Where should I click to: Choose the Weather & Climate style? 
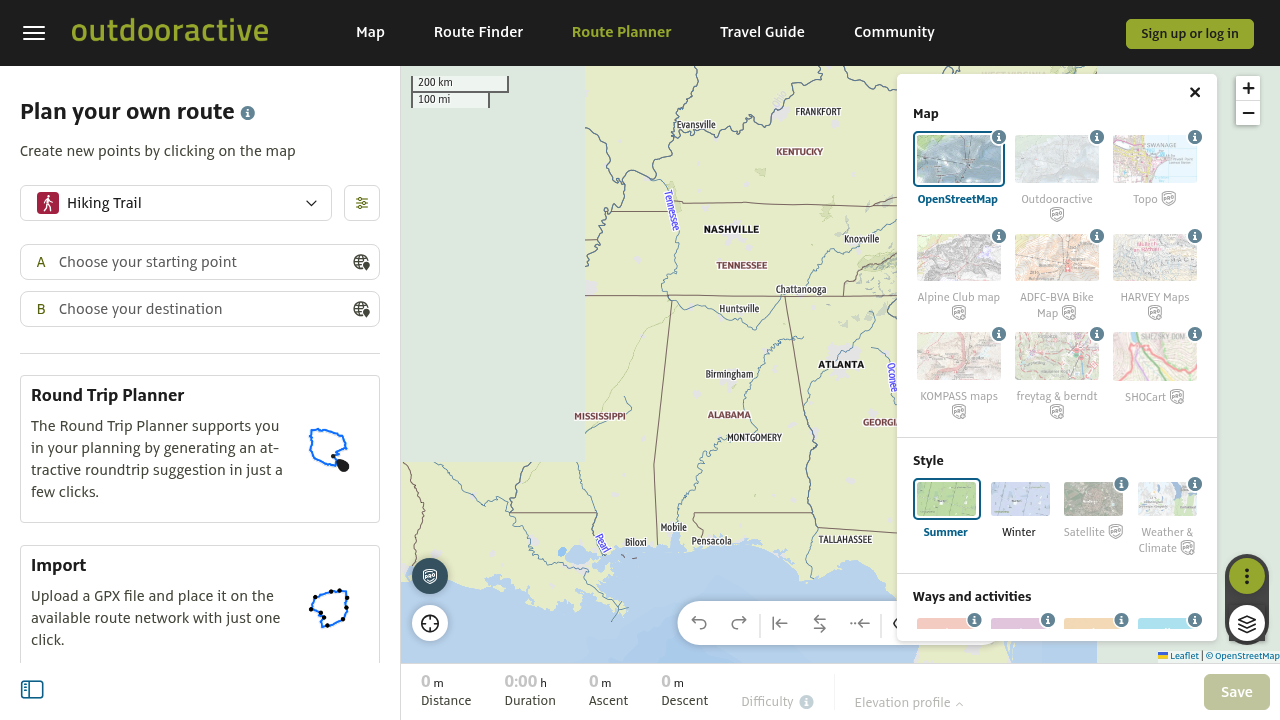[1167, 499]
